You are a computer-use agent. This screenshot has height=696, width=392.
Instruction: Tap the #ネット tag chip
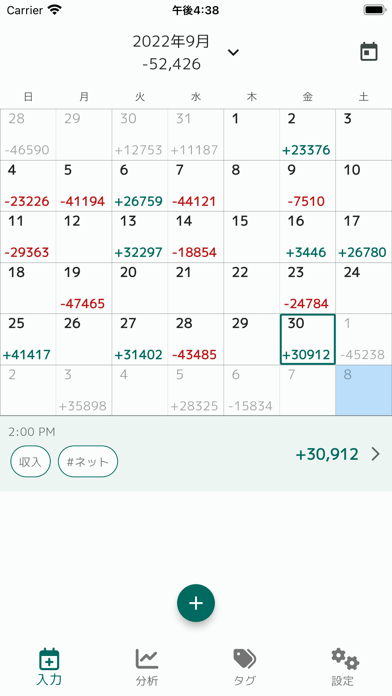click(88, 462)
